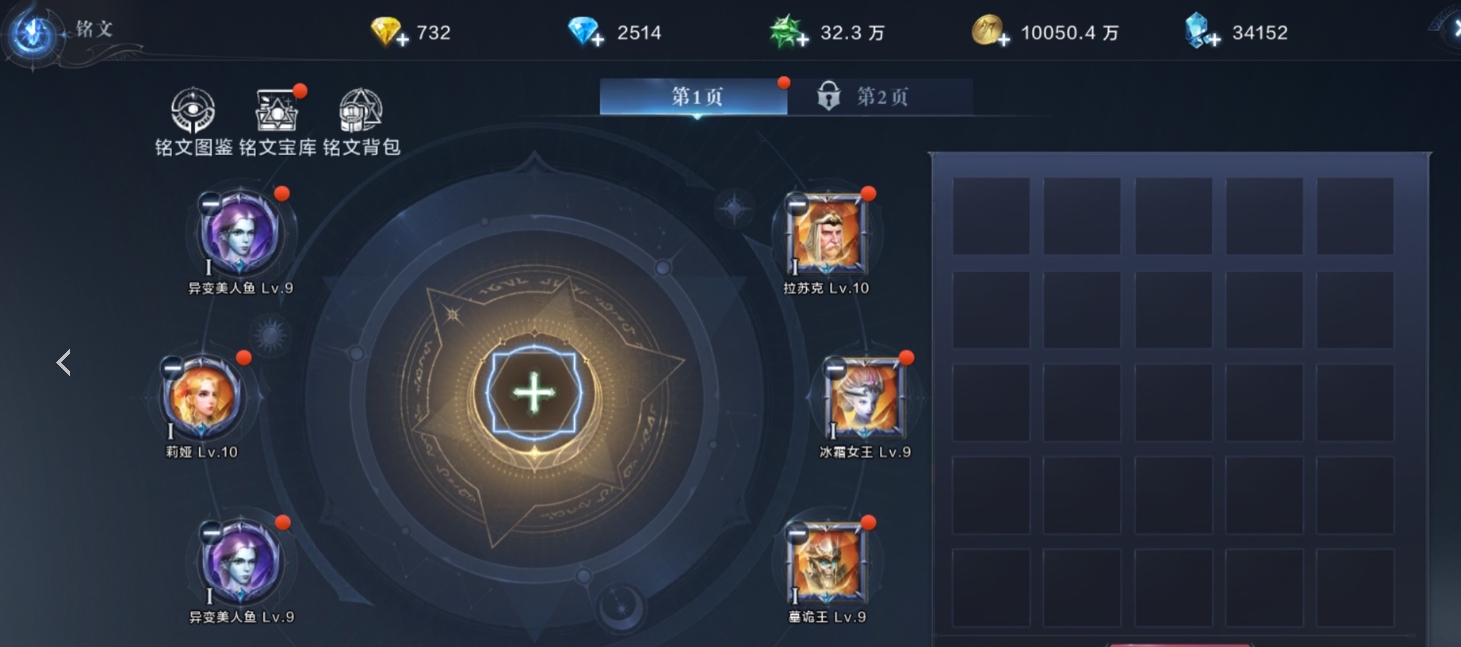Select the 莉娅 Lv.10 hero portrait
1461x647 pixels.
click(202, 398)
